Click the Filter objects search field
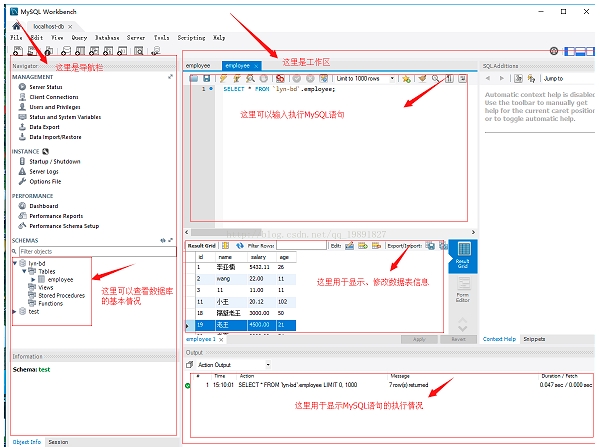The width and height of the screenshot is (600, 447). pos(98,251)
